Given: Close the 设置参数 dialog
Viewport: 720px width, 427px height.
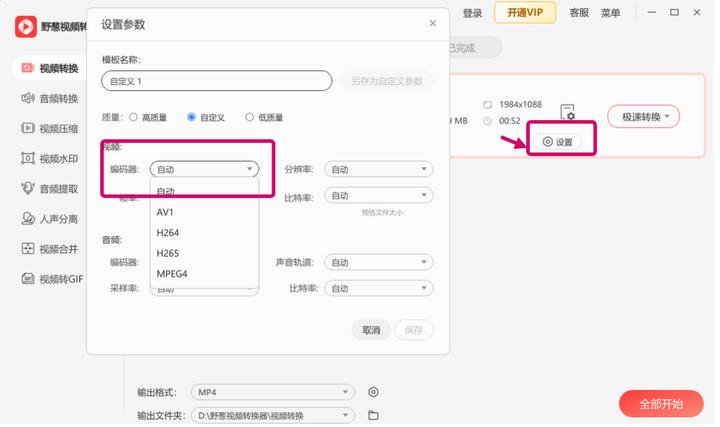Looking at the screenshot, I should click(433, 23).
